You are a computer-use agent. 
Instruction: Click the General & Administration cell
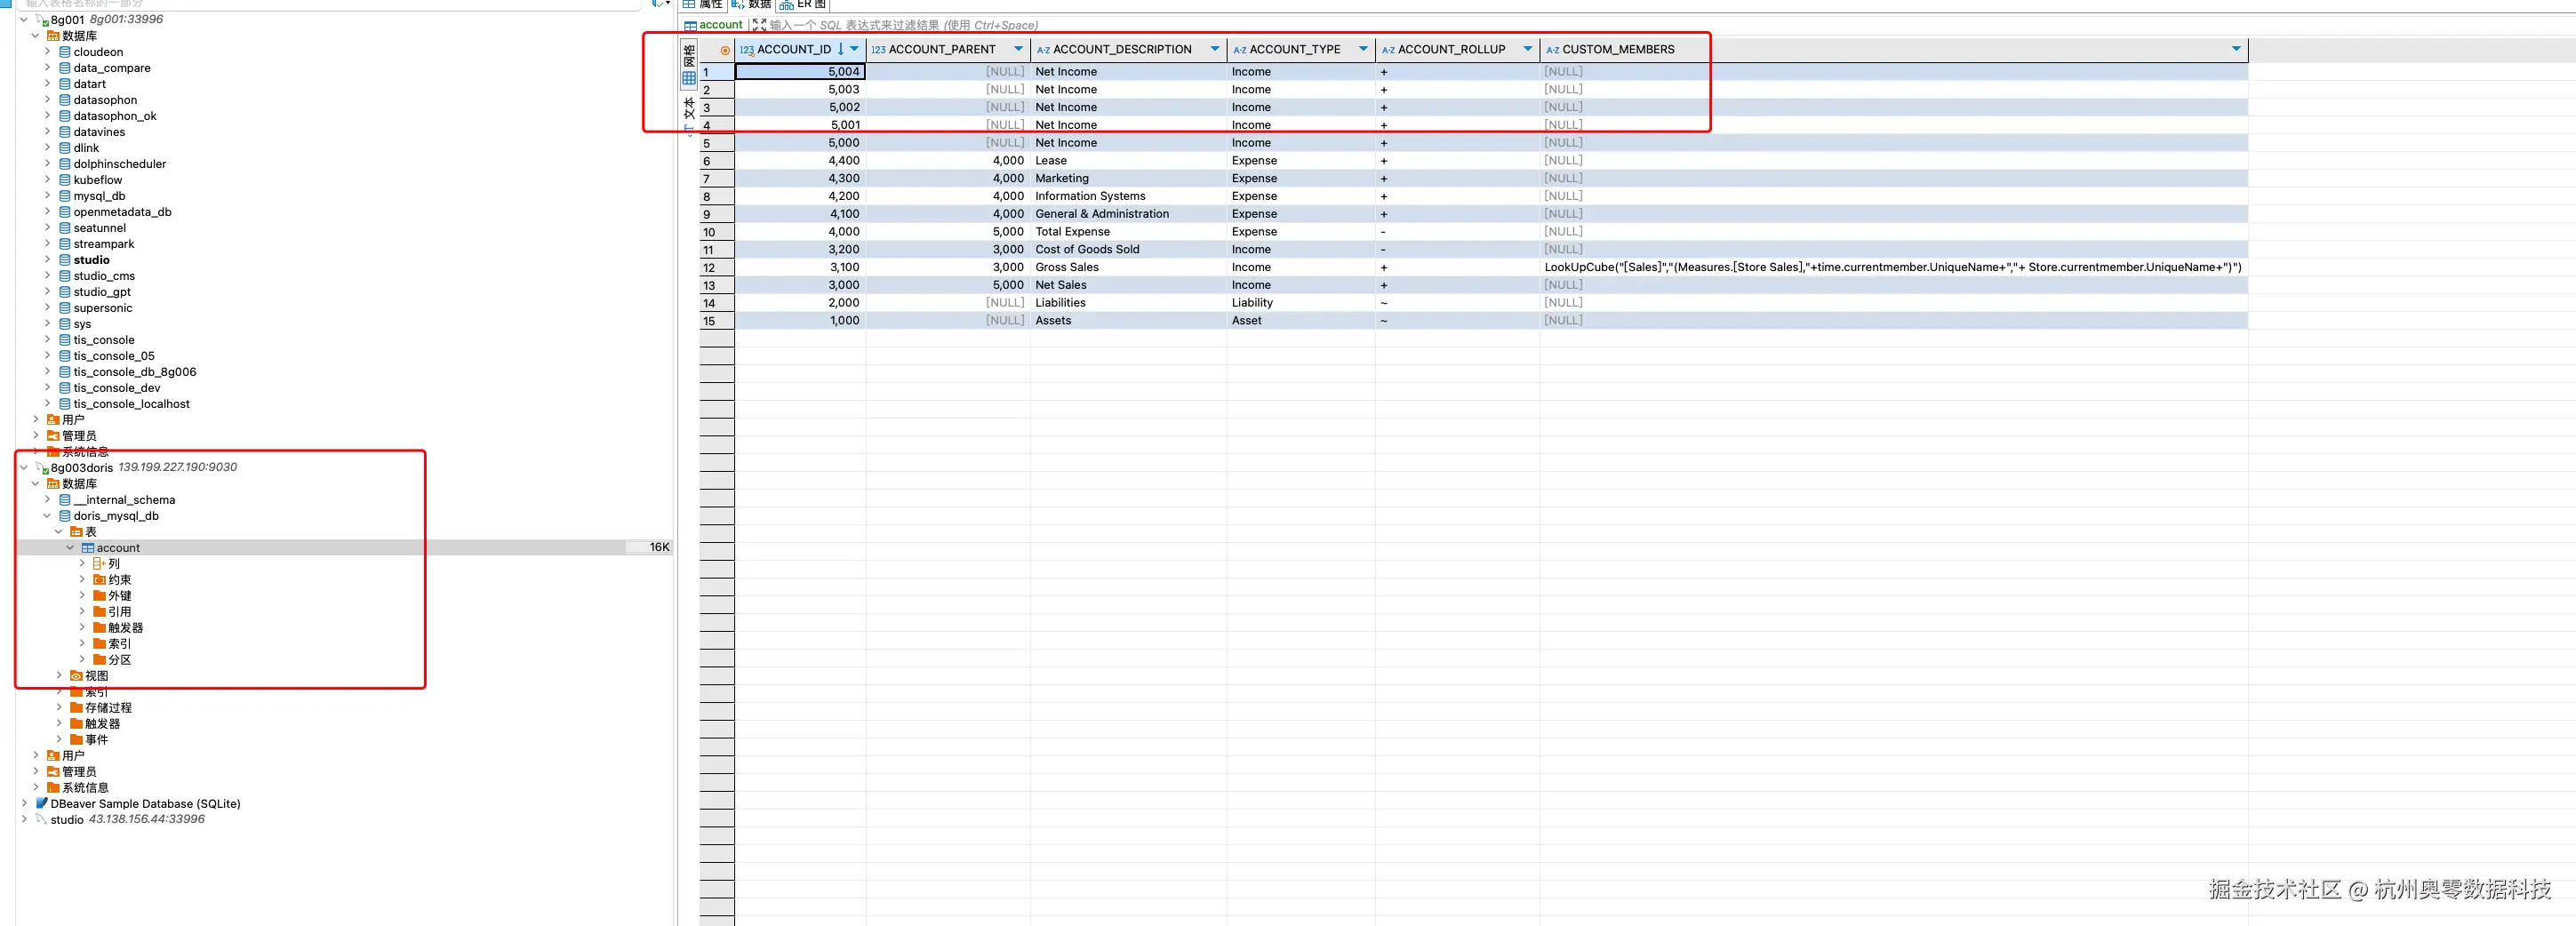[x=1128, y=214]
